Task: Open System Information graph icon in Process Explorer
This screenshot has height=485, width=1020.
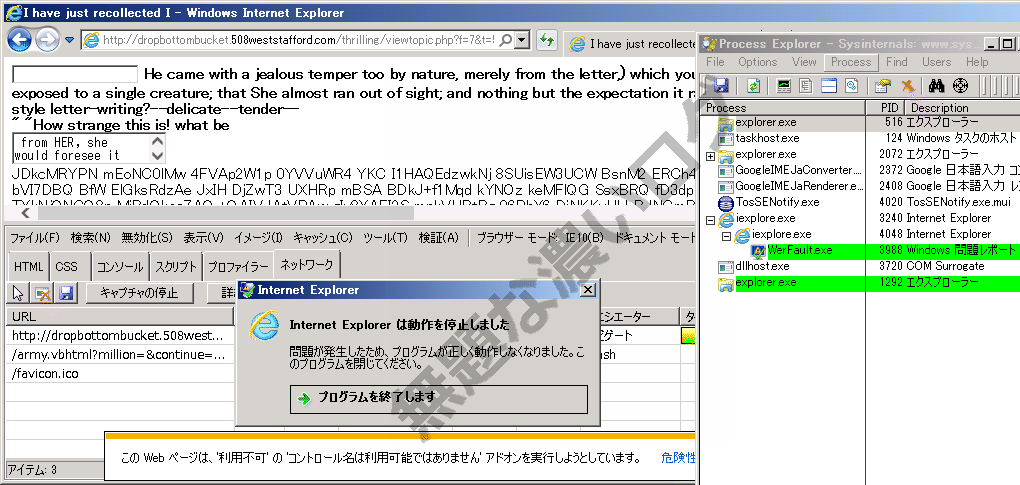Action: point(785,85)
